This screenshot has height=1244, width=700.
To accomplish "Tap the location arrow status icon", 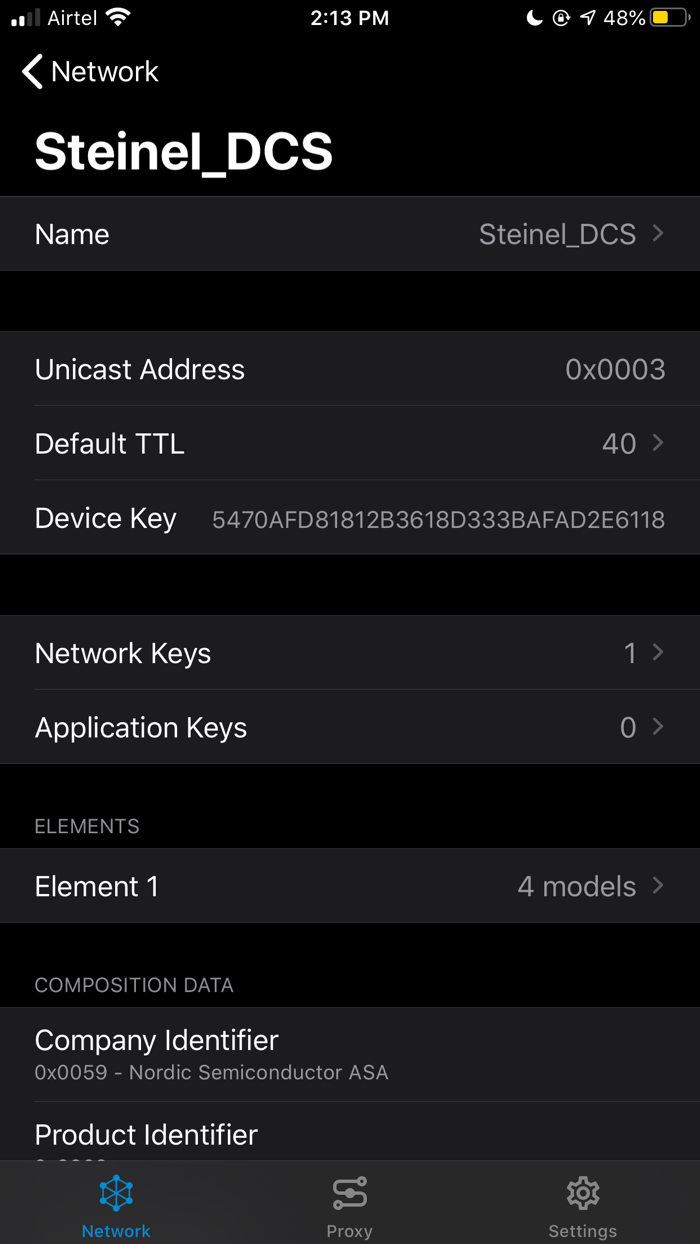I will (588, 18).
